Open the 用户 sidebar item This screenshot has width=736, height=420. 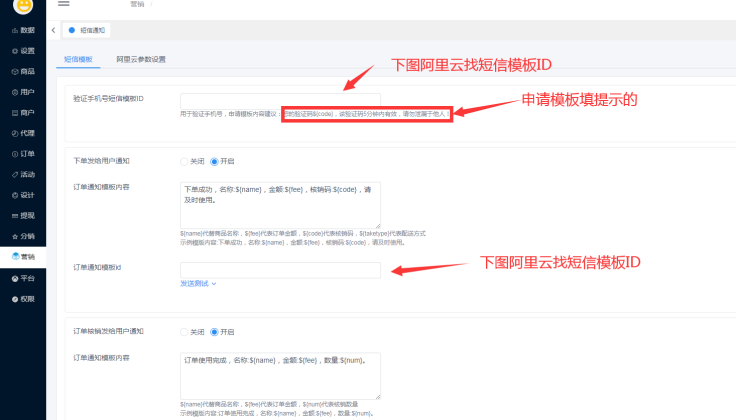(x=23, y=92)
